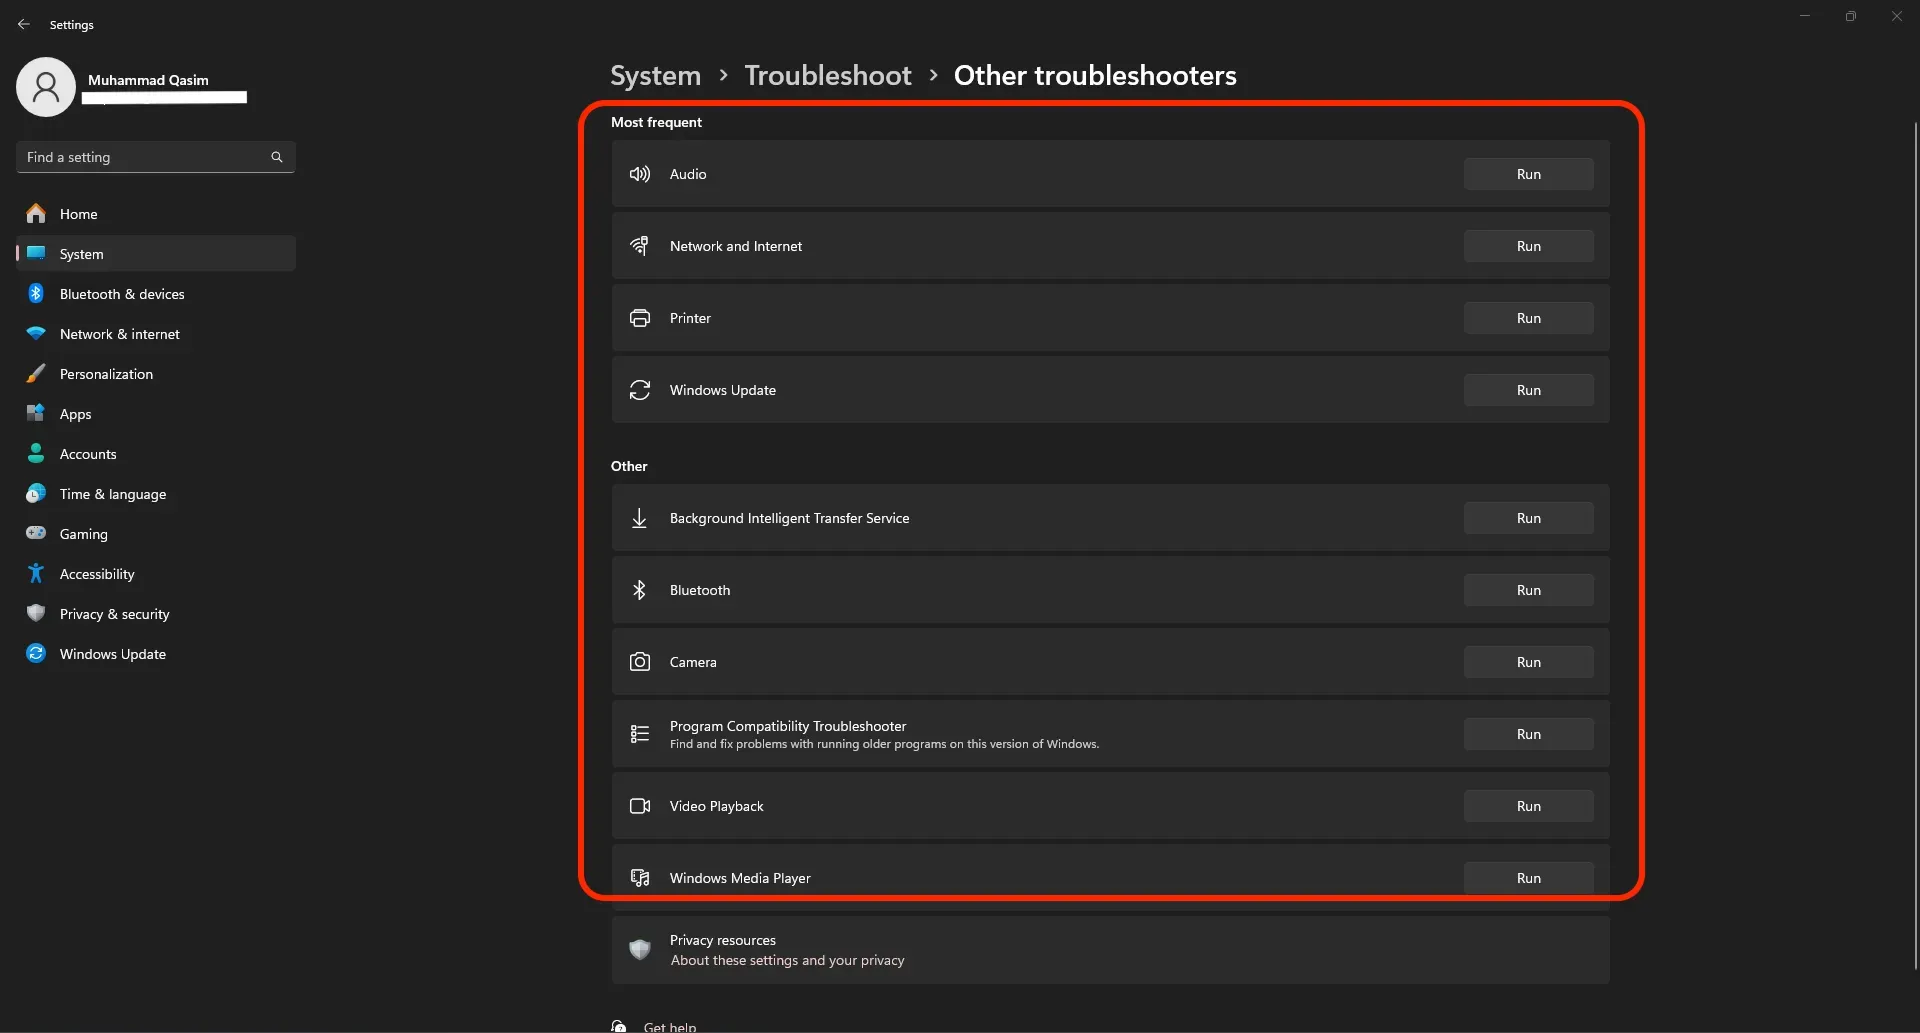Click the Apps sidebar icon
The width and height of the screenshot is (1920, 1033).
click(x=36, y=413)
